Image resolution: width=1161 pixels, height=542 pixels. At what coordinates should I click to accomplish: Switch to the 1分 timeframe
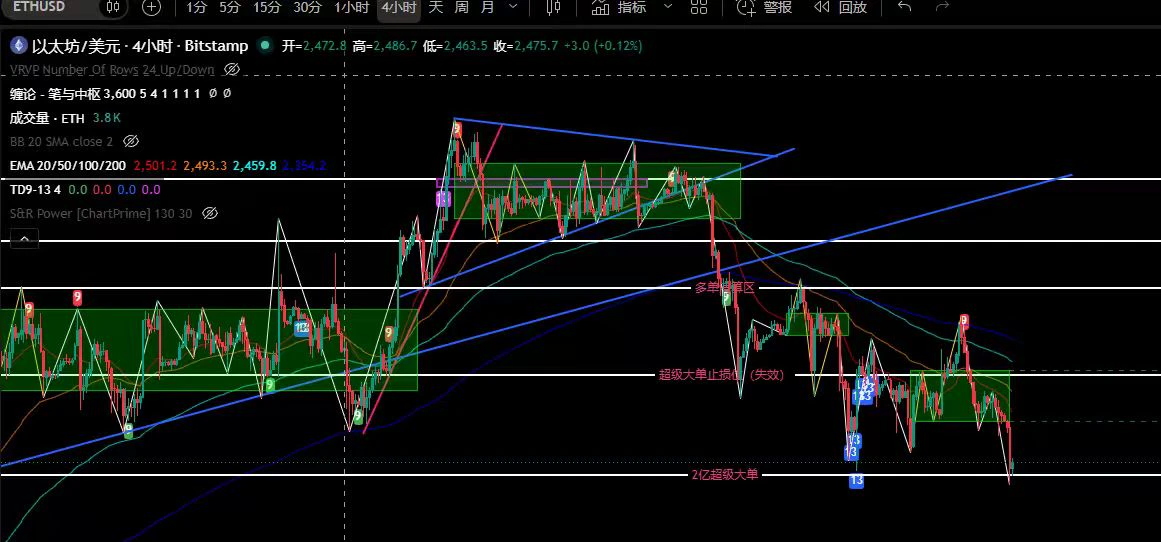tap(196, 7)
